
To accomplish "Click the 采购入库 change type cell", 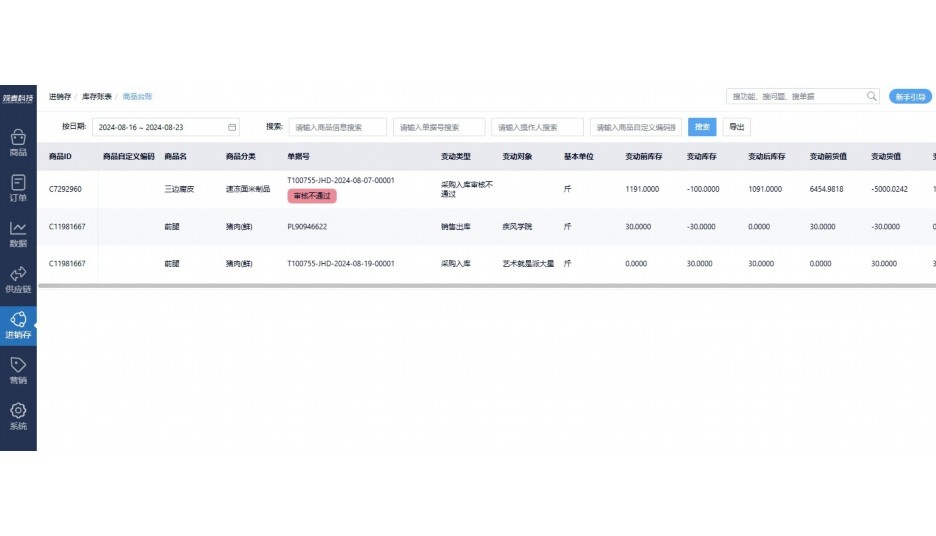I will click(455, 263).
